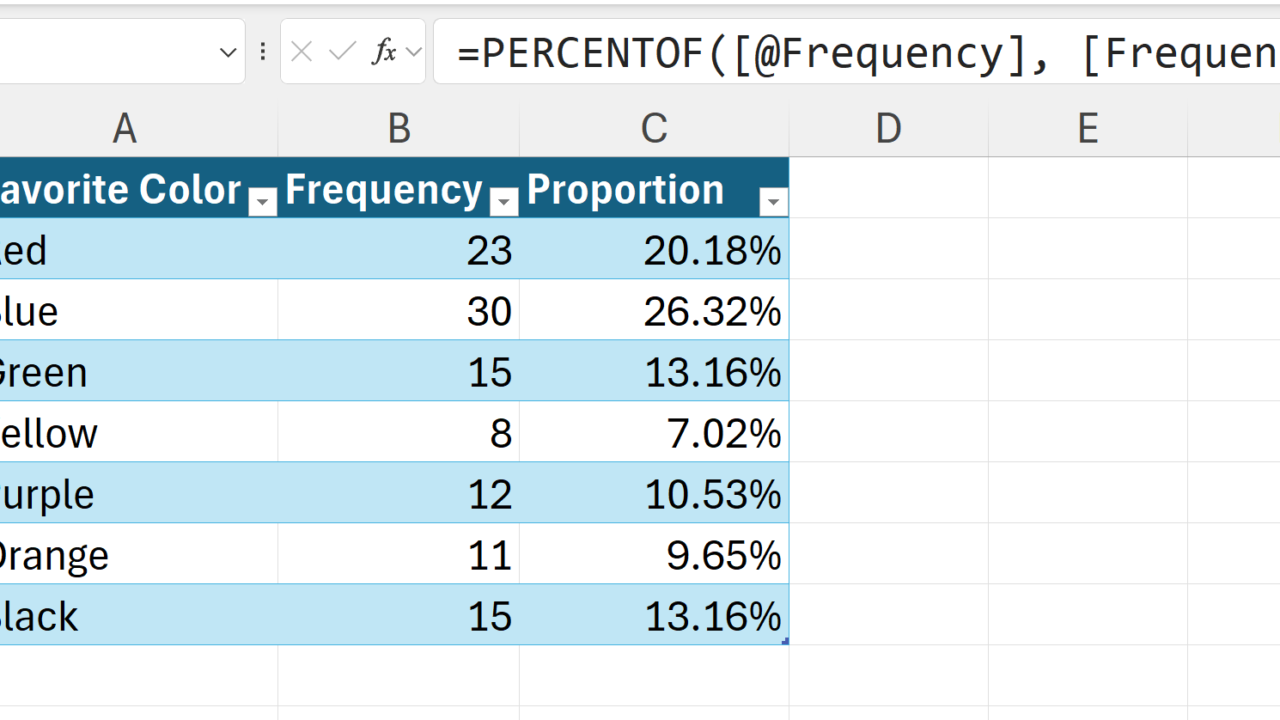The height and width of the screenshot is (720, 1280).
Task: Open the Favorite Color filter dropdown
Action: click(263, 202)
